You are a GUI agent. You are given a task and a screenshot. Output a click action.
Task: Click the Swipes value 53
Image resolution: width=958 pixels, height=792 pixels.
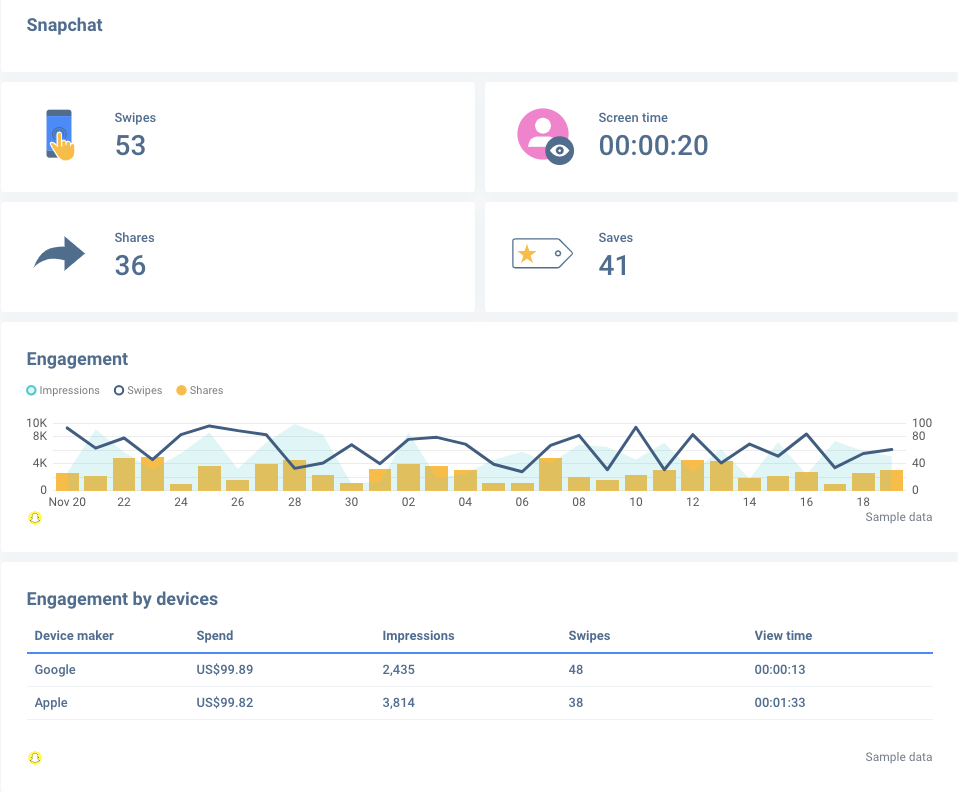pos(130,145)
